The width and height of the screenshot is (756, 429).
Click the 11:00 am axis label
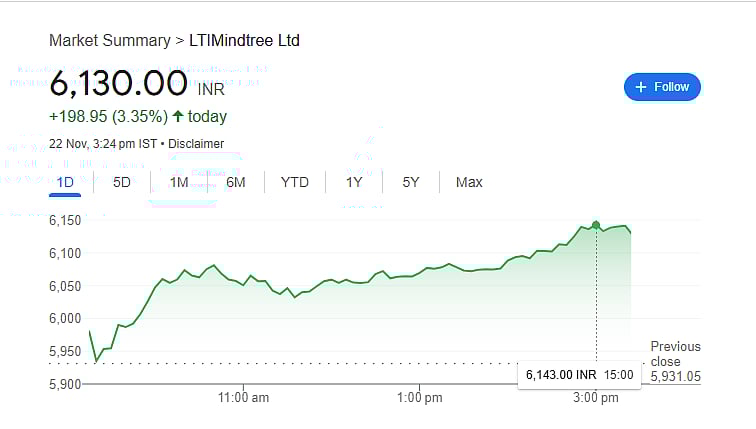244,398
